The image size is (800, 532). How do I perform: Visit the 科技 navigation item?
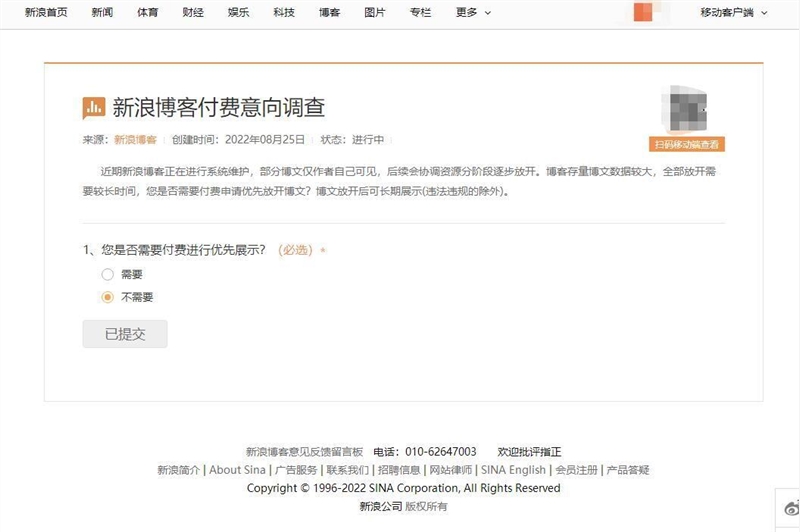[x=284, y=12]
